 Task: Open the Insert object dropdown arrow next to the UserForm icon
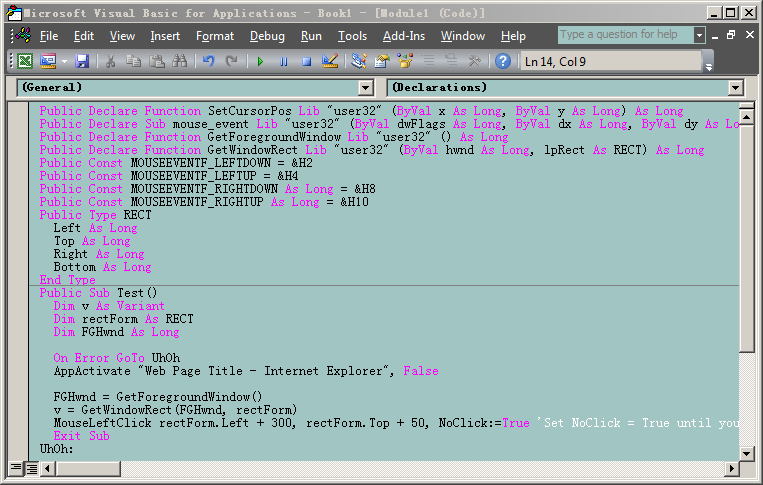64,62
